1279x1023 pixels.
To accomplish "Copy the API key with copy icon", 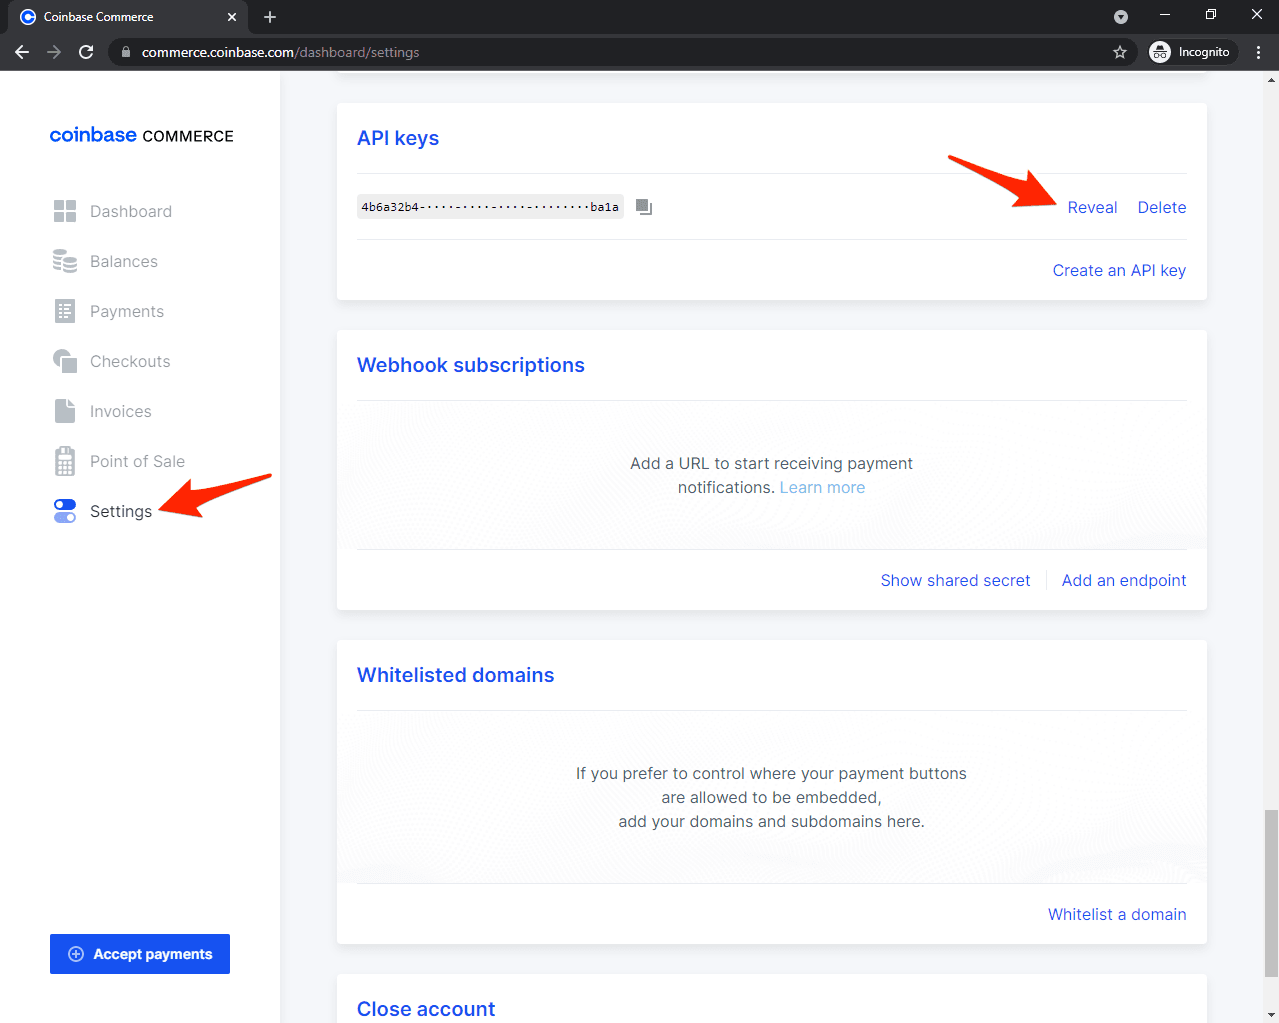I will click(x=644, y=207).
